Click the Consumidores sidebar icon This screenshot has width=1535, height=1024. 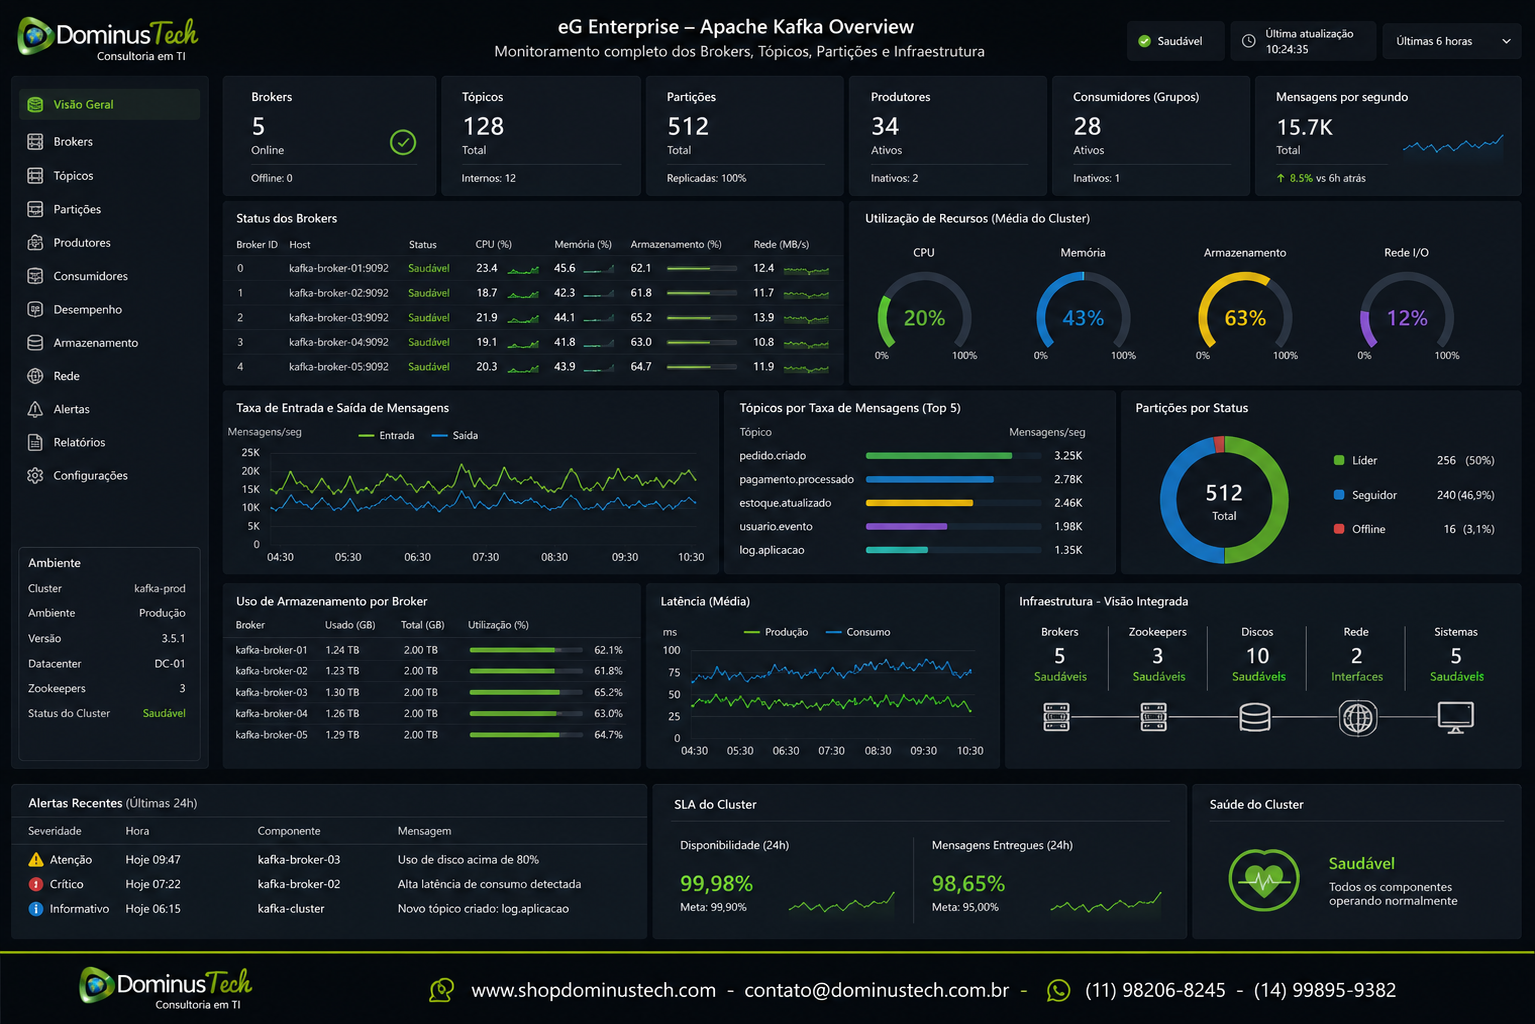[35, 276]
